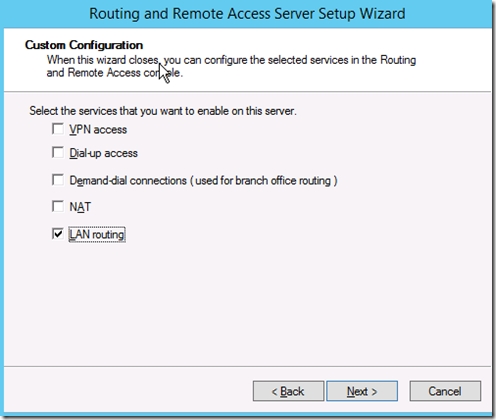Go to the previous page with Back

288,391
